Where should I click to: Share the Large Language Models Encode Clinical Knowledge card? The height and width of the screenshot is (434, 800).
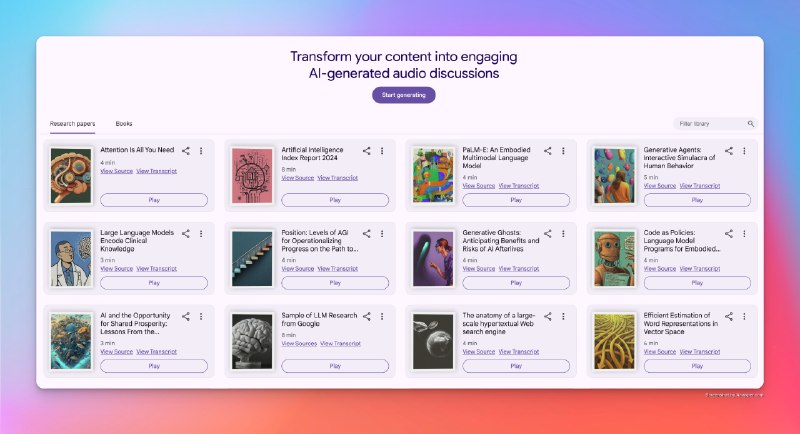[186, 234]
